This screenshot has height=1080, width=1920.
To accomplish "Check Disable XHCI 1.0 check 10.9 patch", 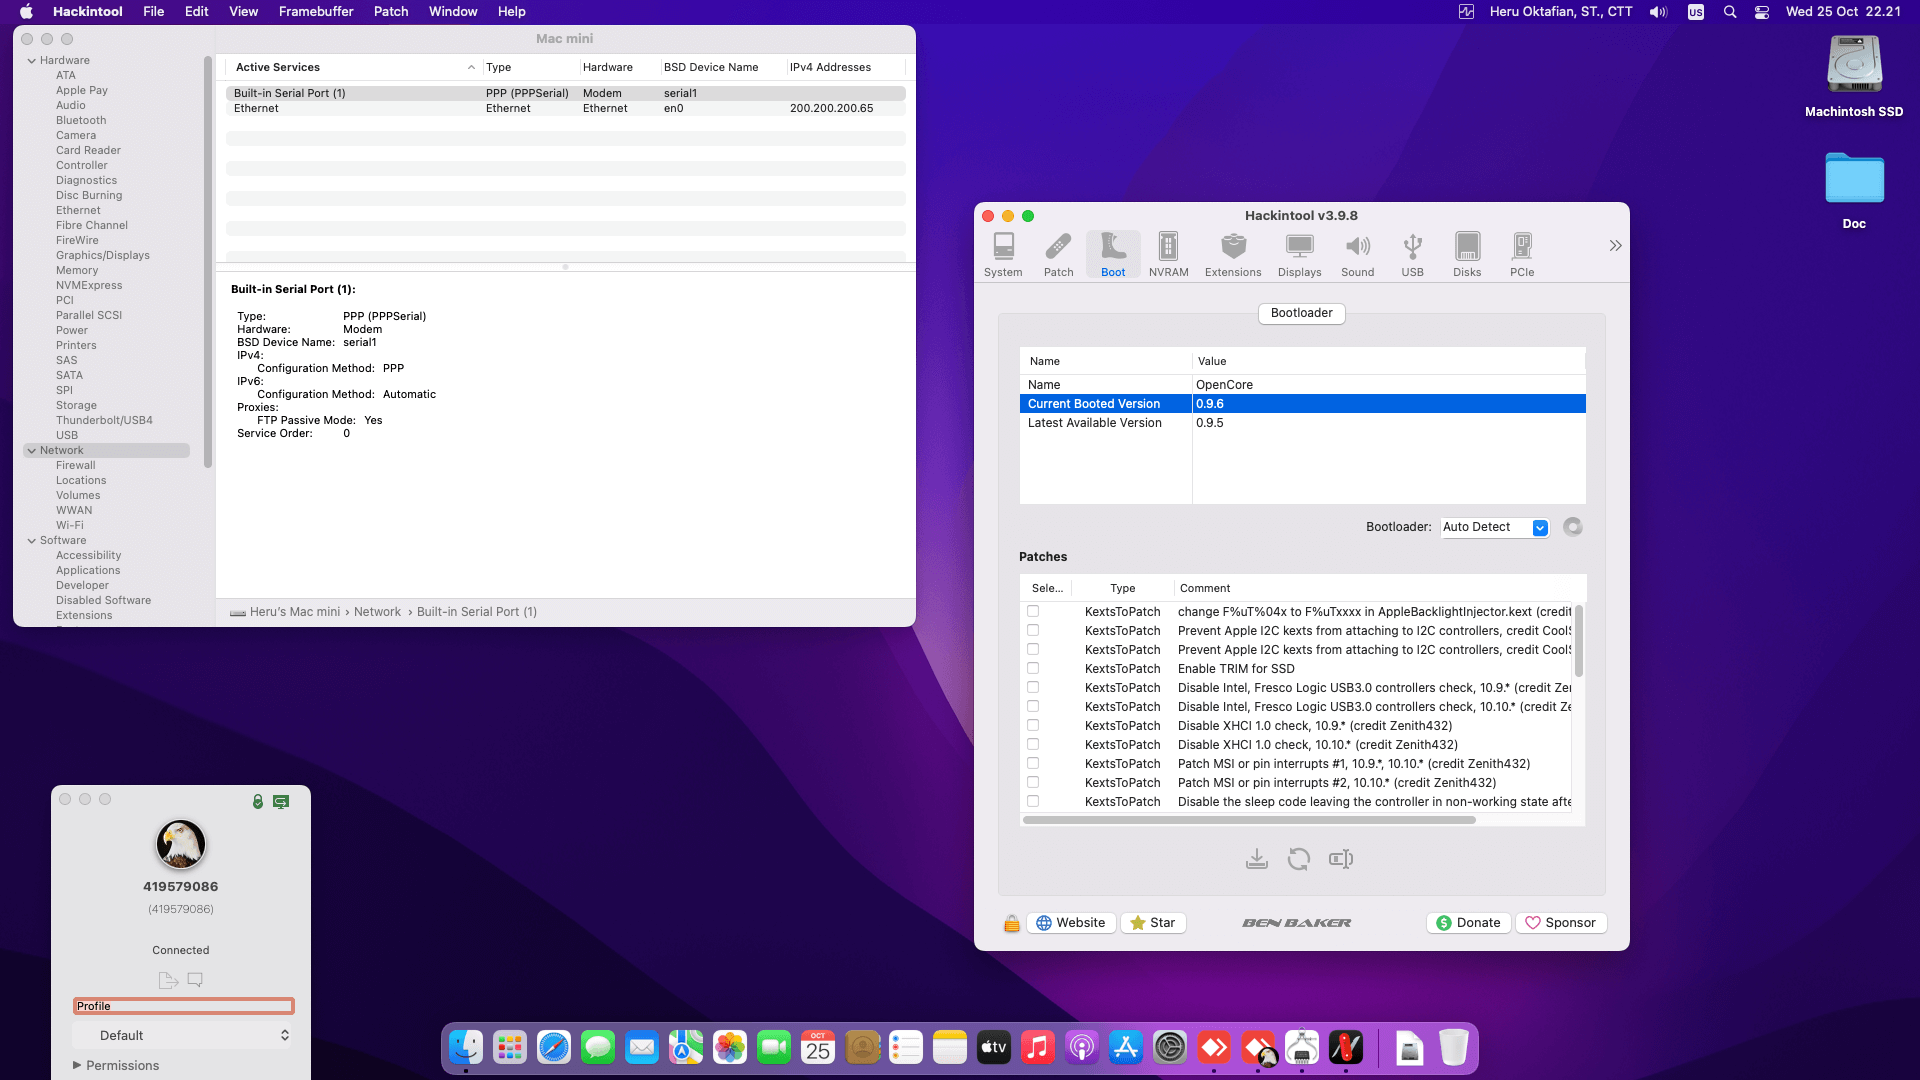I will (x=1033, y=726).
